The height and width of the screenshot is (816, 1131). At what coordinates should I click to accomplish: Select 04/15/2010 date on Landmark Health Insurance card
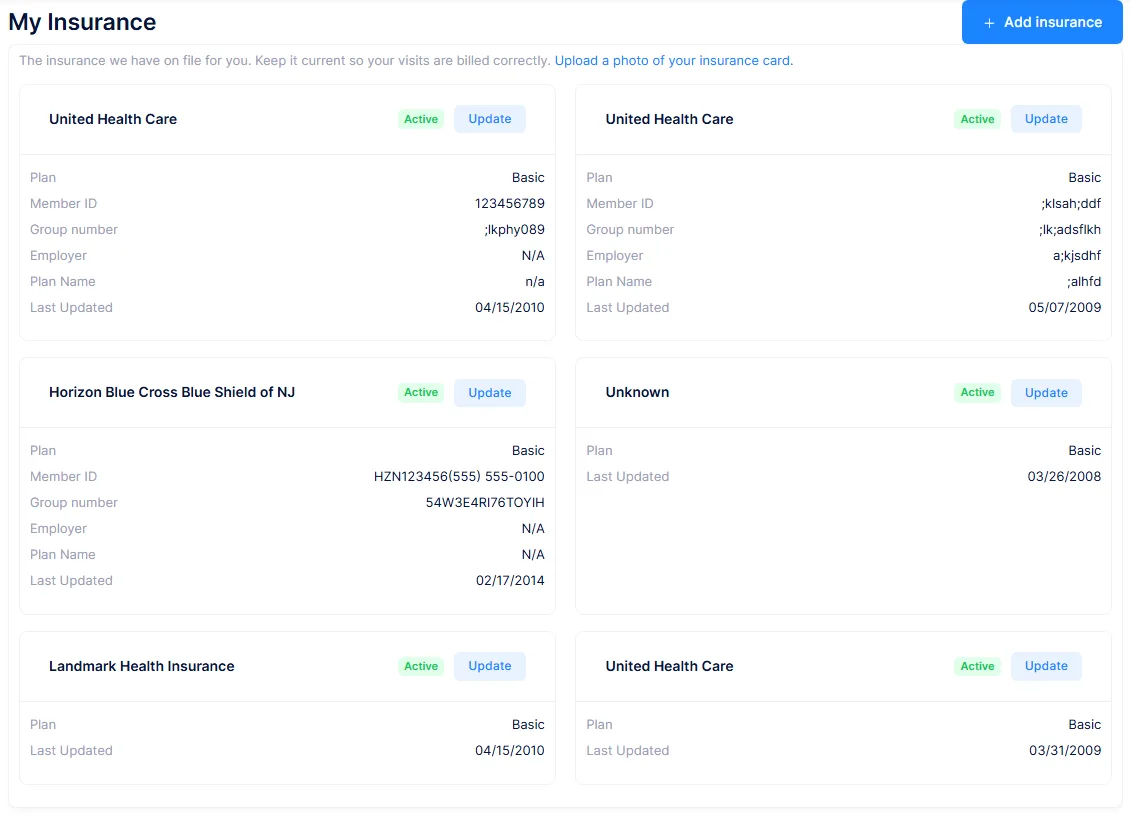point(509,750)
